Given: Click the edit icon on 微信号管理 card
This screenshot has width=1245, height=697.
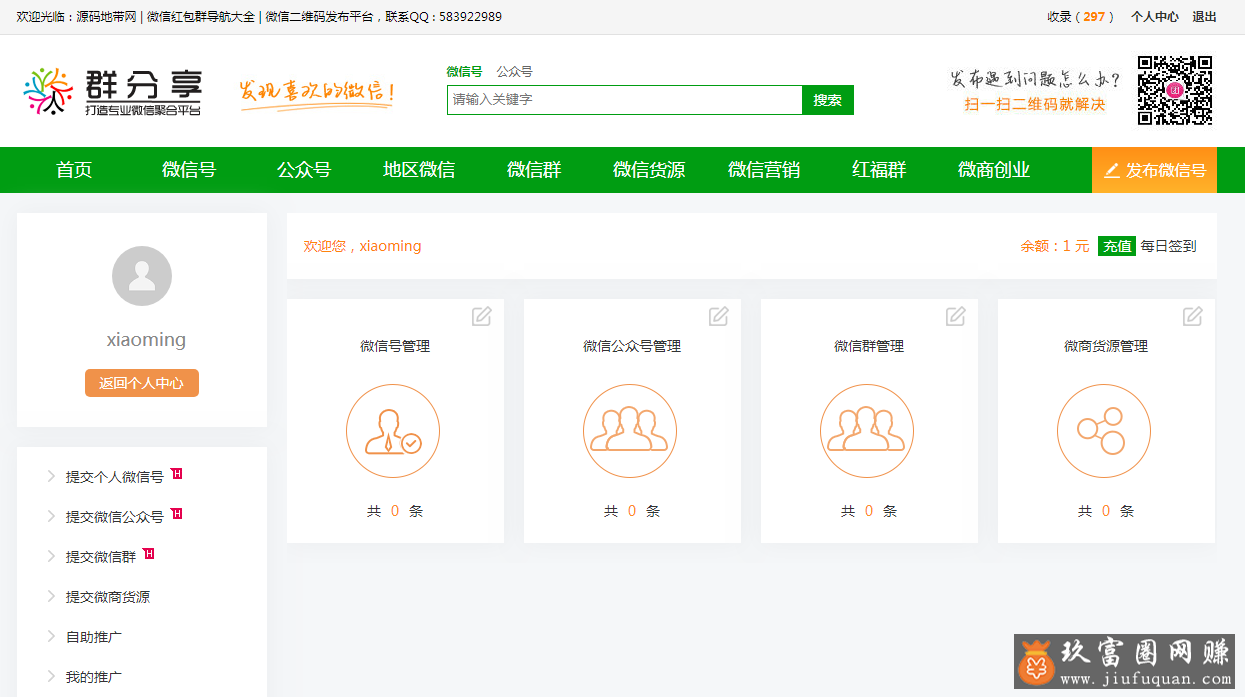Looking at the screenshot, I should 481,316.
